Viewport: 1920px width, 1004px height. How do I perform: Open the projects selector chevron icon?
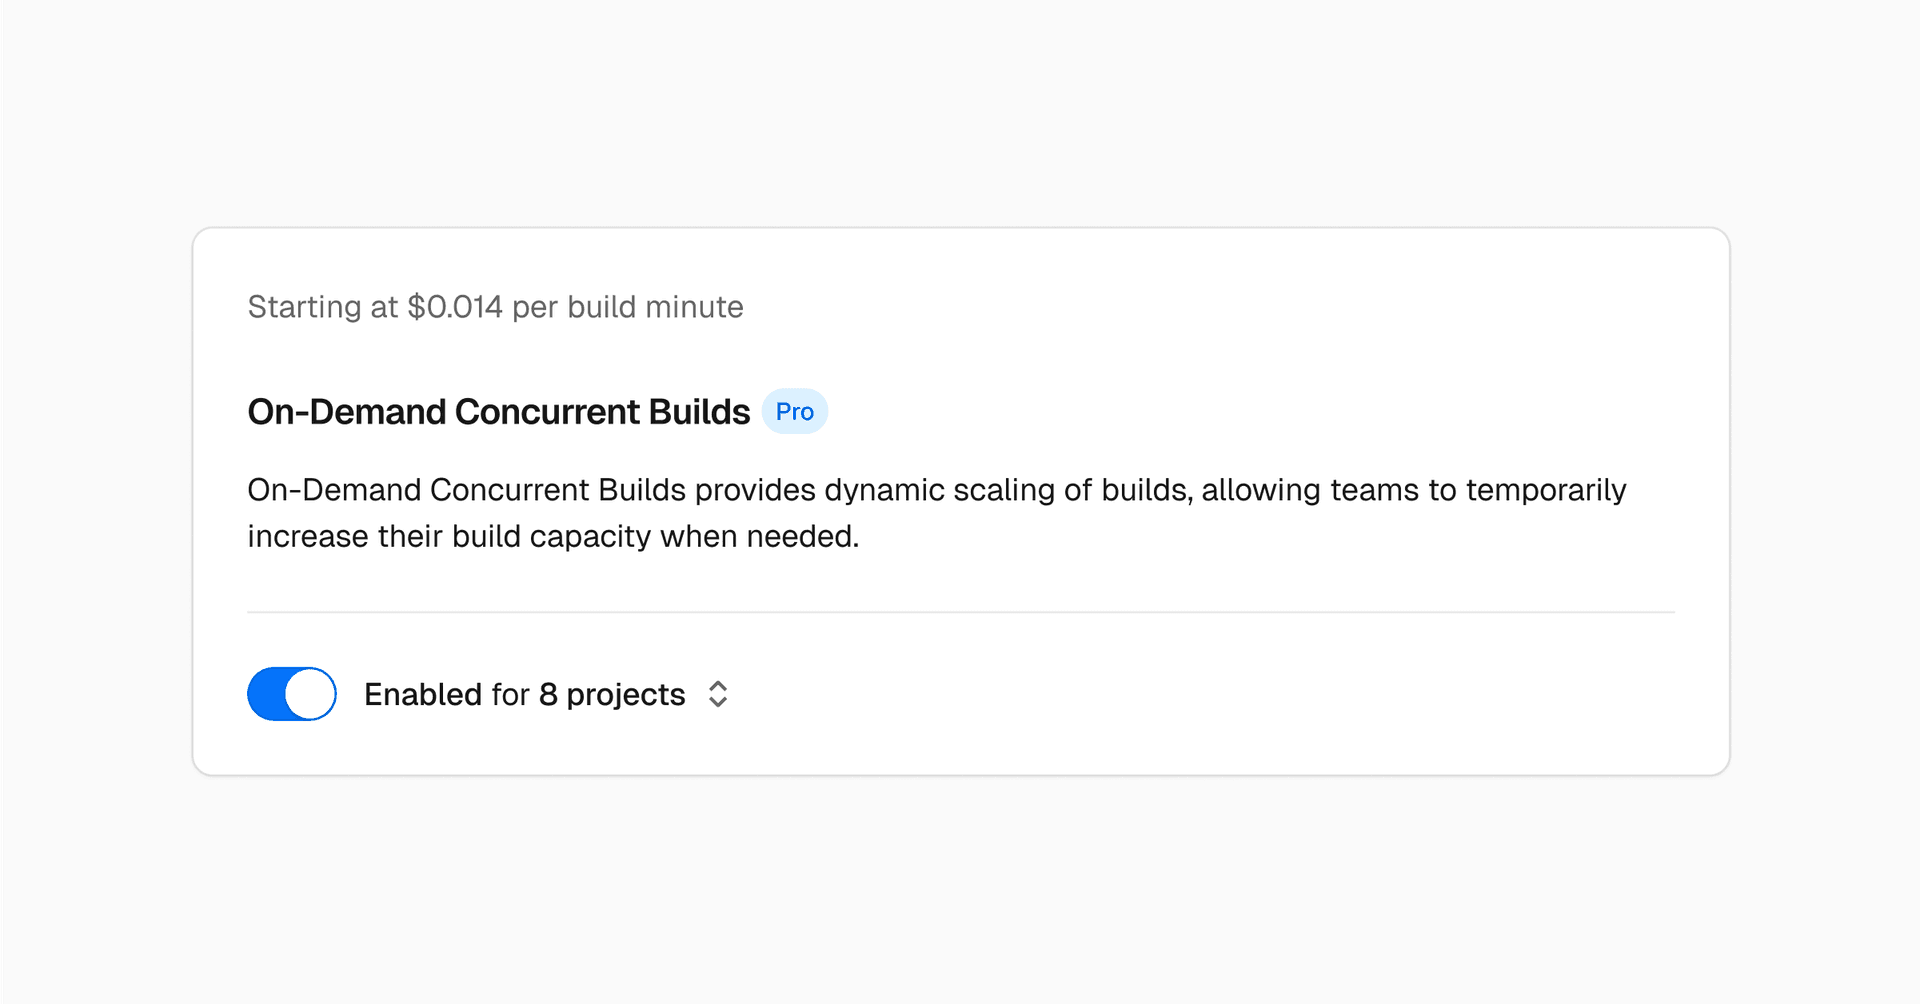[718, 694]
